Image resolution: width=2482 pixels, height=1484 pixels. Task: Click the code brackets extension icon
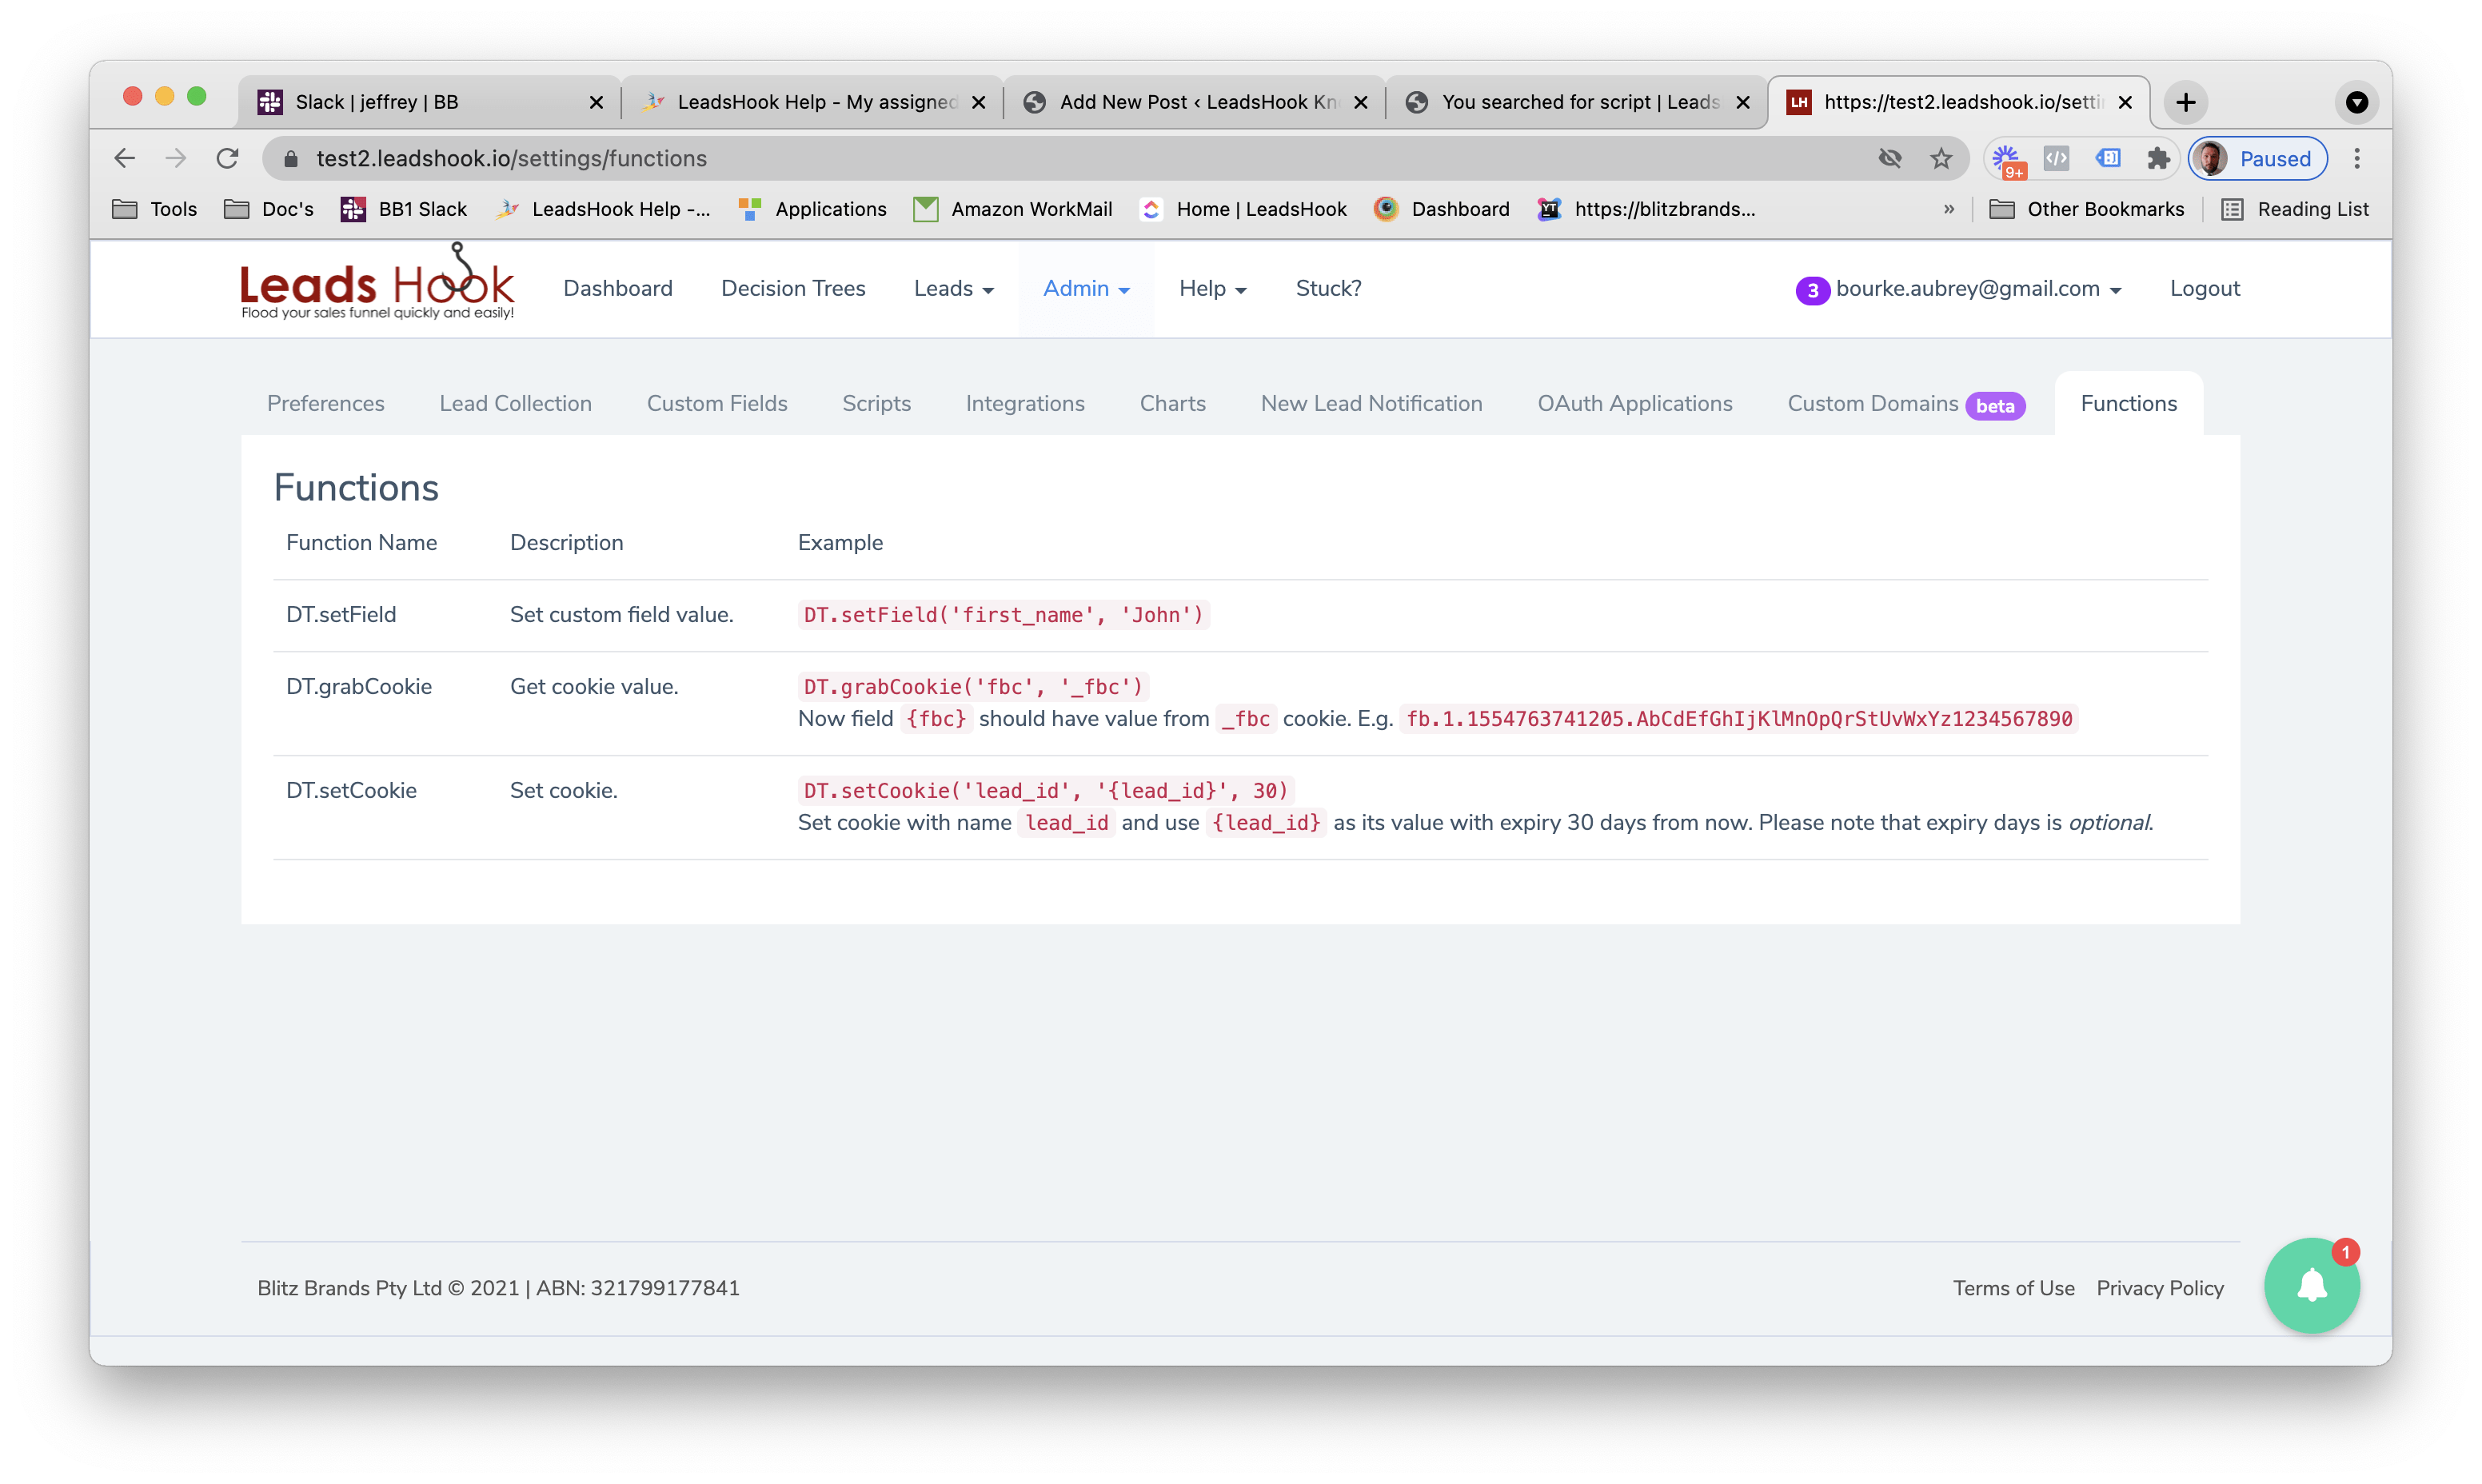point(2056,158)
